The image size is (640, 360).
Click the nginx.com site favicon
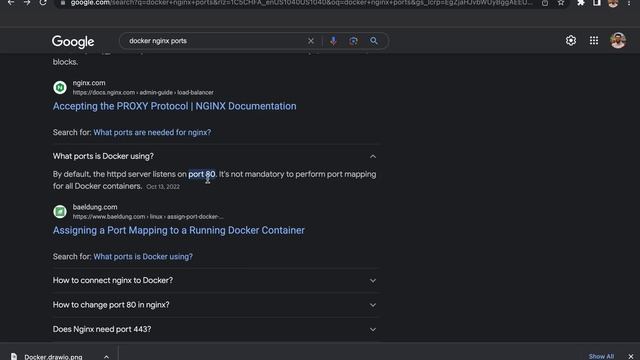click(60, 87)
